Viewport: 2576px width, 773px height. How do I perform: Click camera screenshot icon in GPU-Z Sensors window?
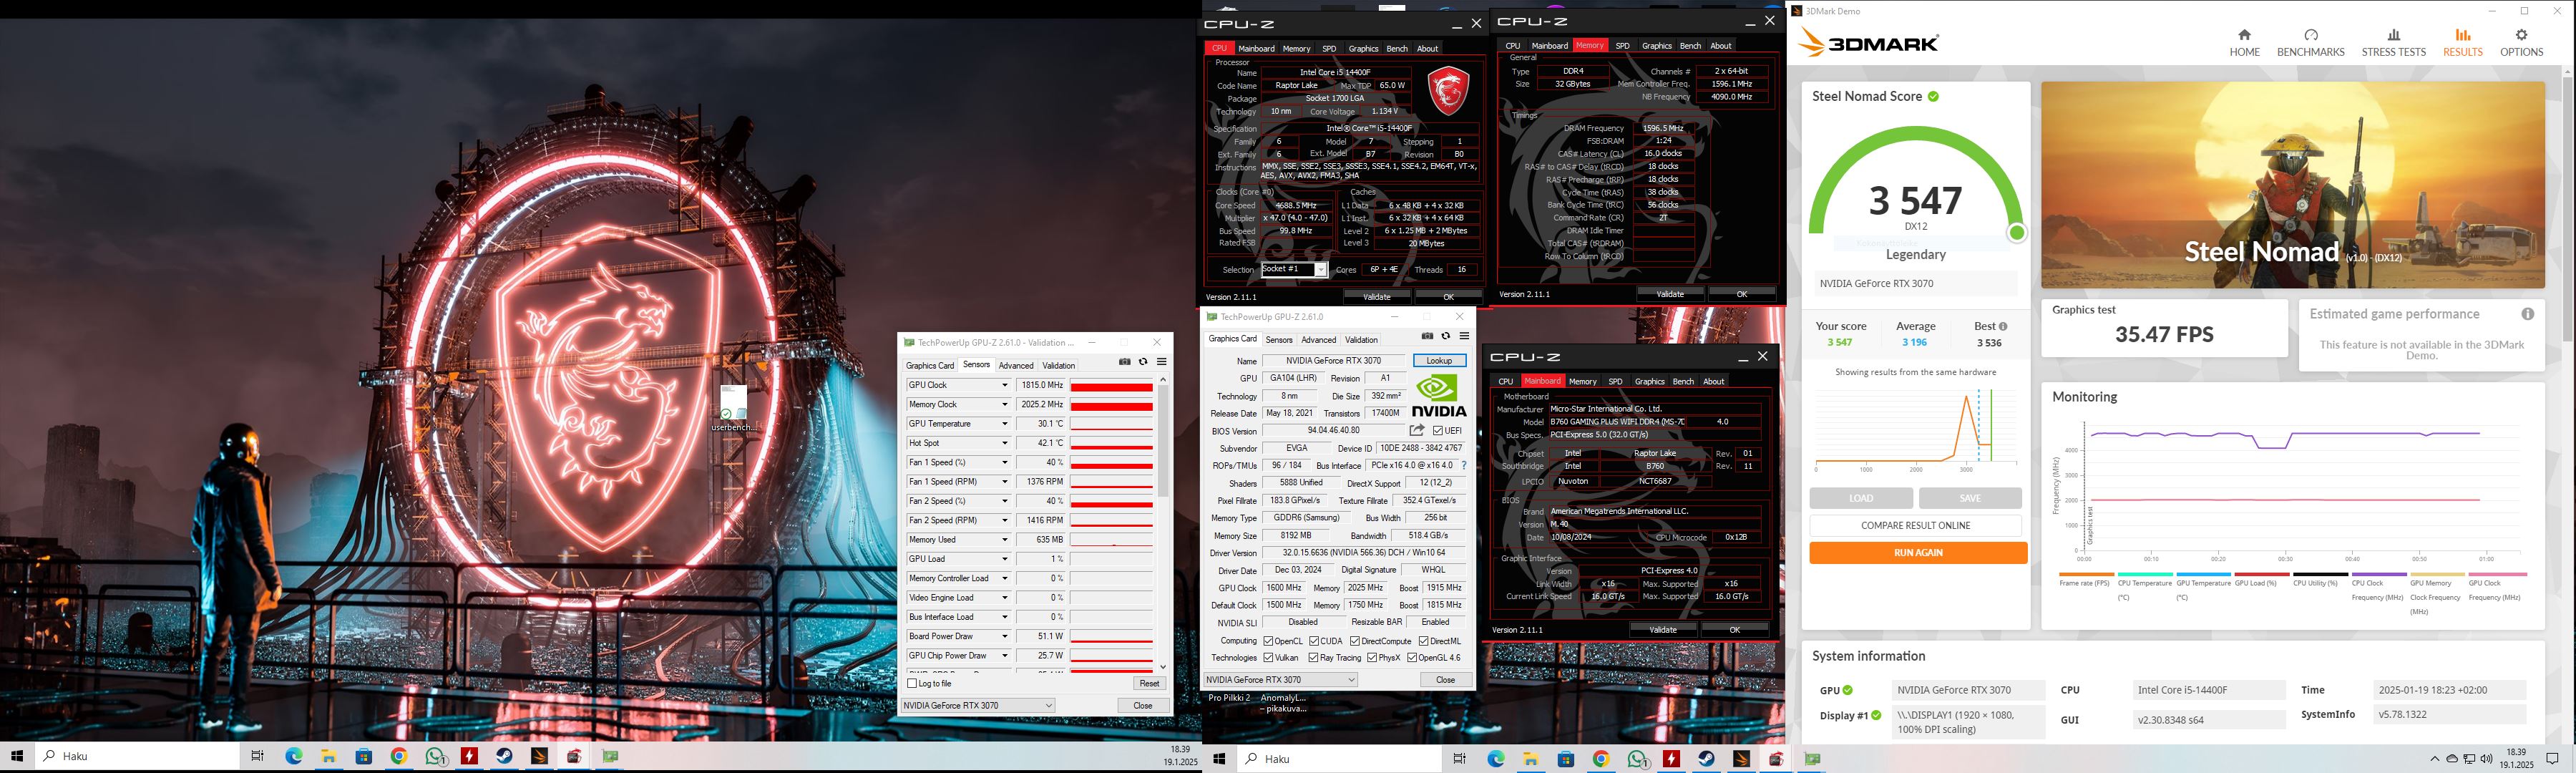(x=1125, y=362)
